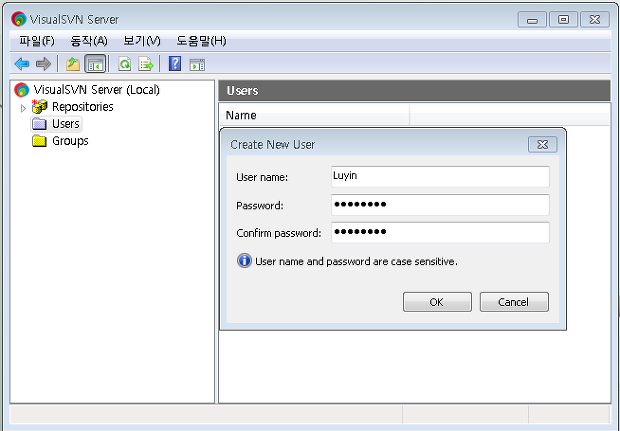Click the User name input field
Screen dimensions: 620x431
(x=440, y=176)
